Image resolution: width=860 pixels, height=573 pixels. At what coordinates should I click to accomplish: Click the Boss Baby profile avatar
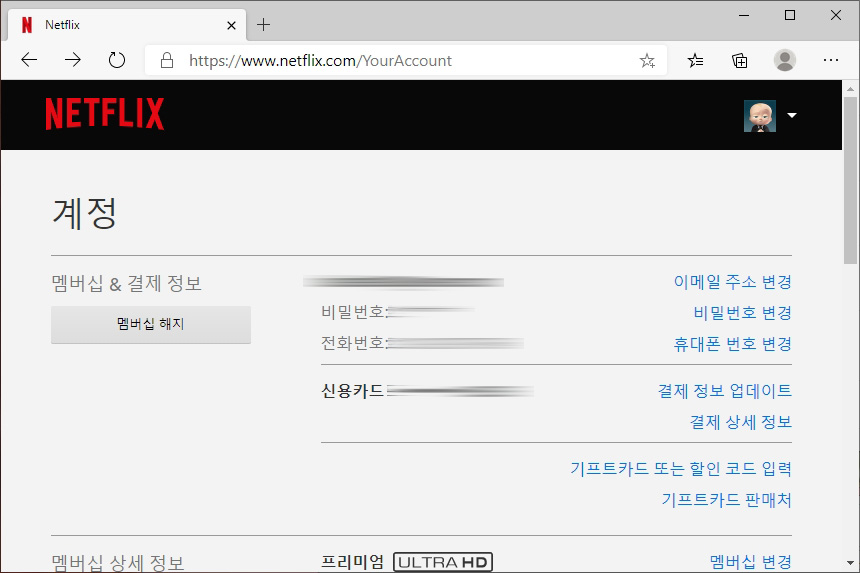[x=760, y=116]
